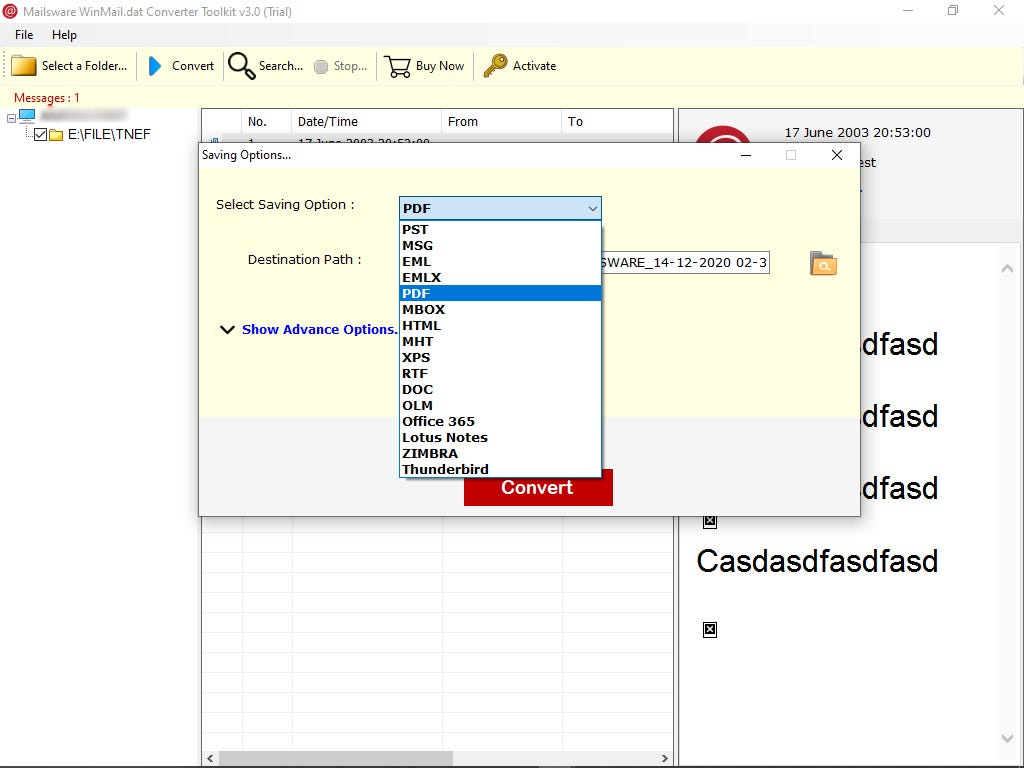1024x768 pixels.
Task: Choose Office 365 from saving options
Action: point(500,421)
